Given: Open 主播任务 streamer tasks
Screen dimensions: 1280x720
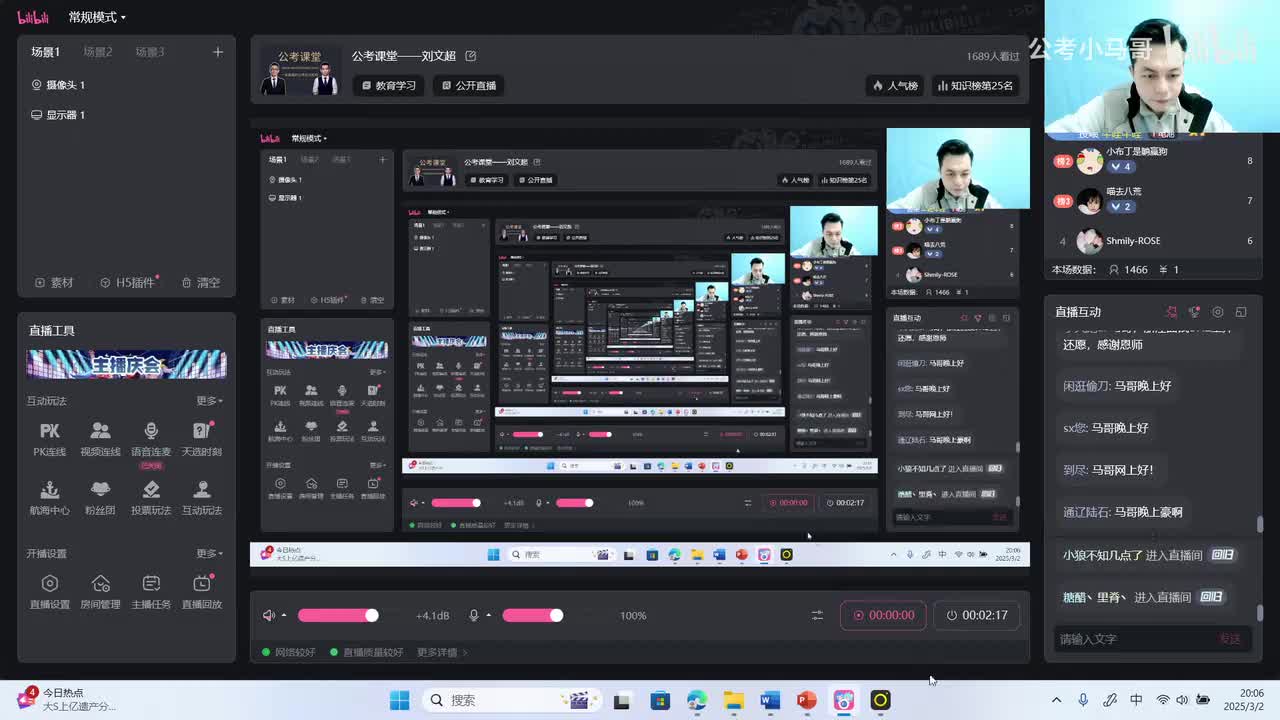Looking at the screenshot, I should click(x=151, y=591).
